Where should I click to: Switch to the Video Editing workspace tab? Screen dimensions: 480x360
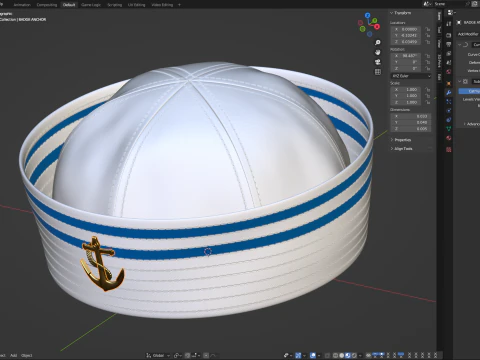coord(162,5)
